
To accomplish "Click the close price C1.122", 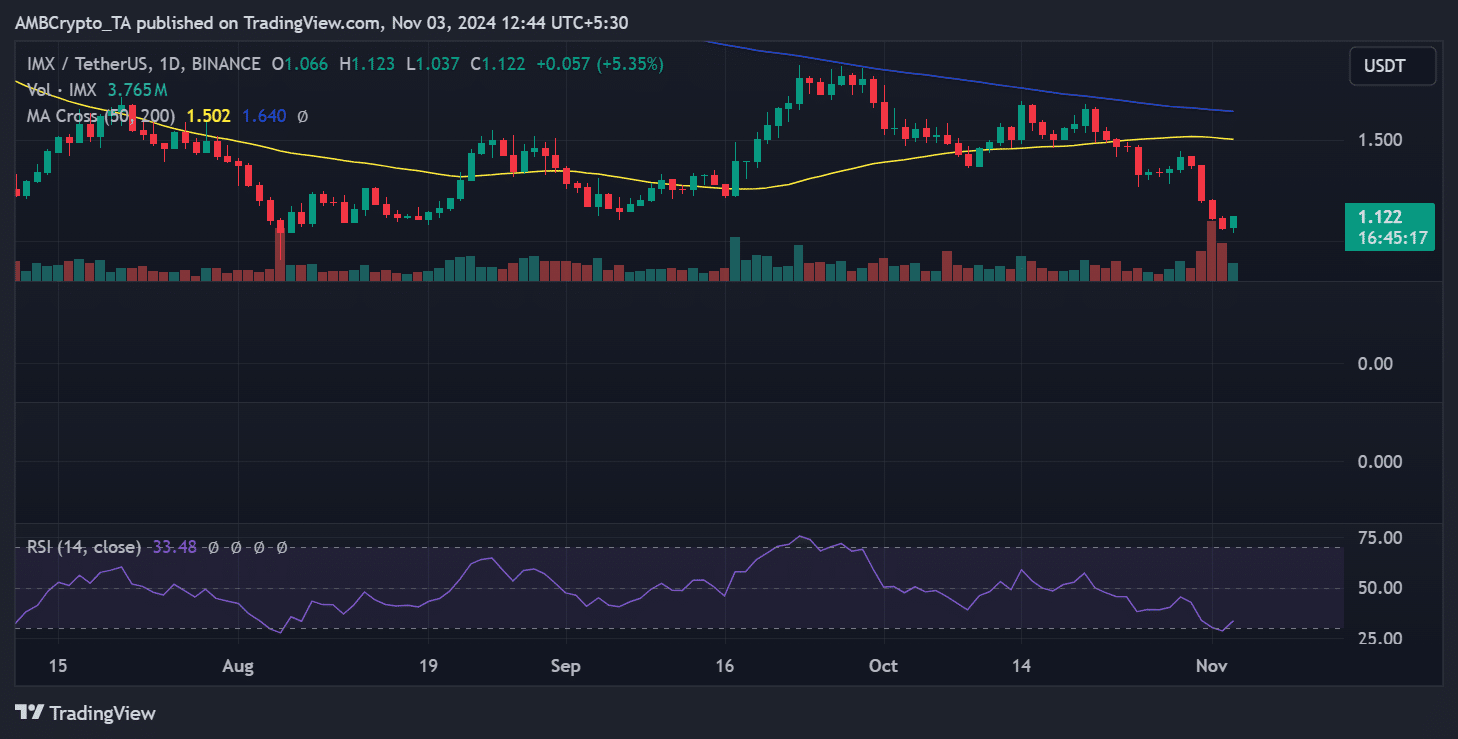I will point(500,64).
